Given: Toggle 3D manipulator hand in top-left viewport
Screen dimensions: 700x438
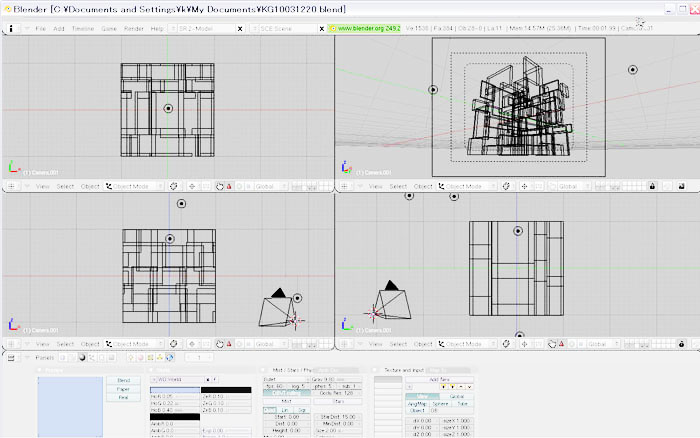Looking at the screenshot, I should point(220,186).
